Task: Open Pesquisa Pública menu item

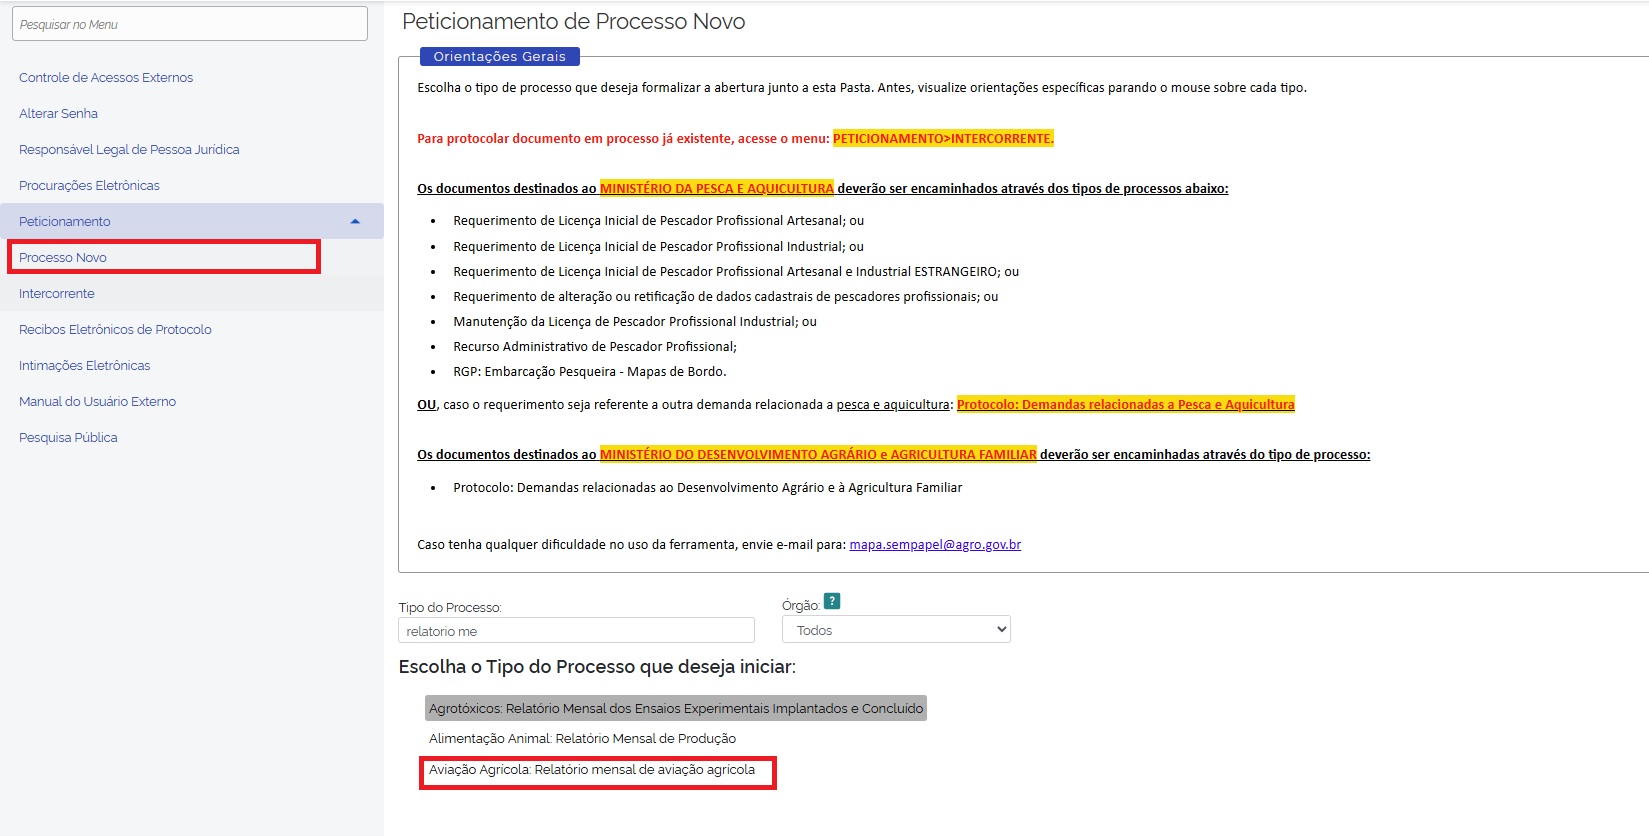Action: coord(68,438)
